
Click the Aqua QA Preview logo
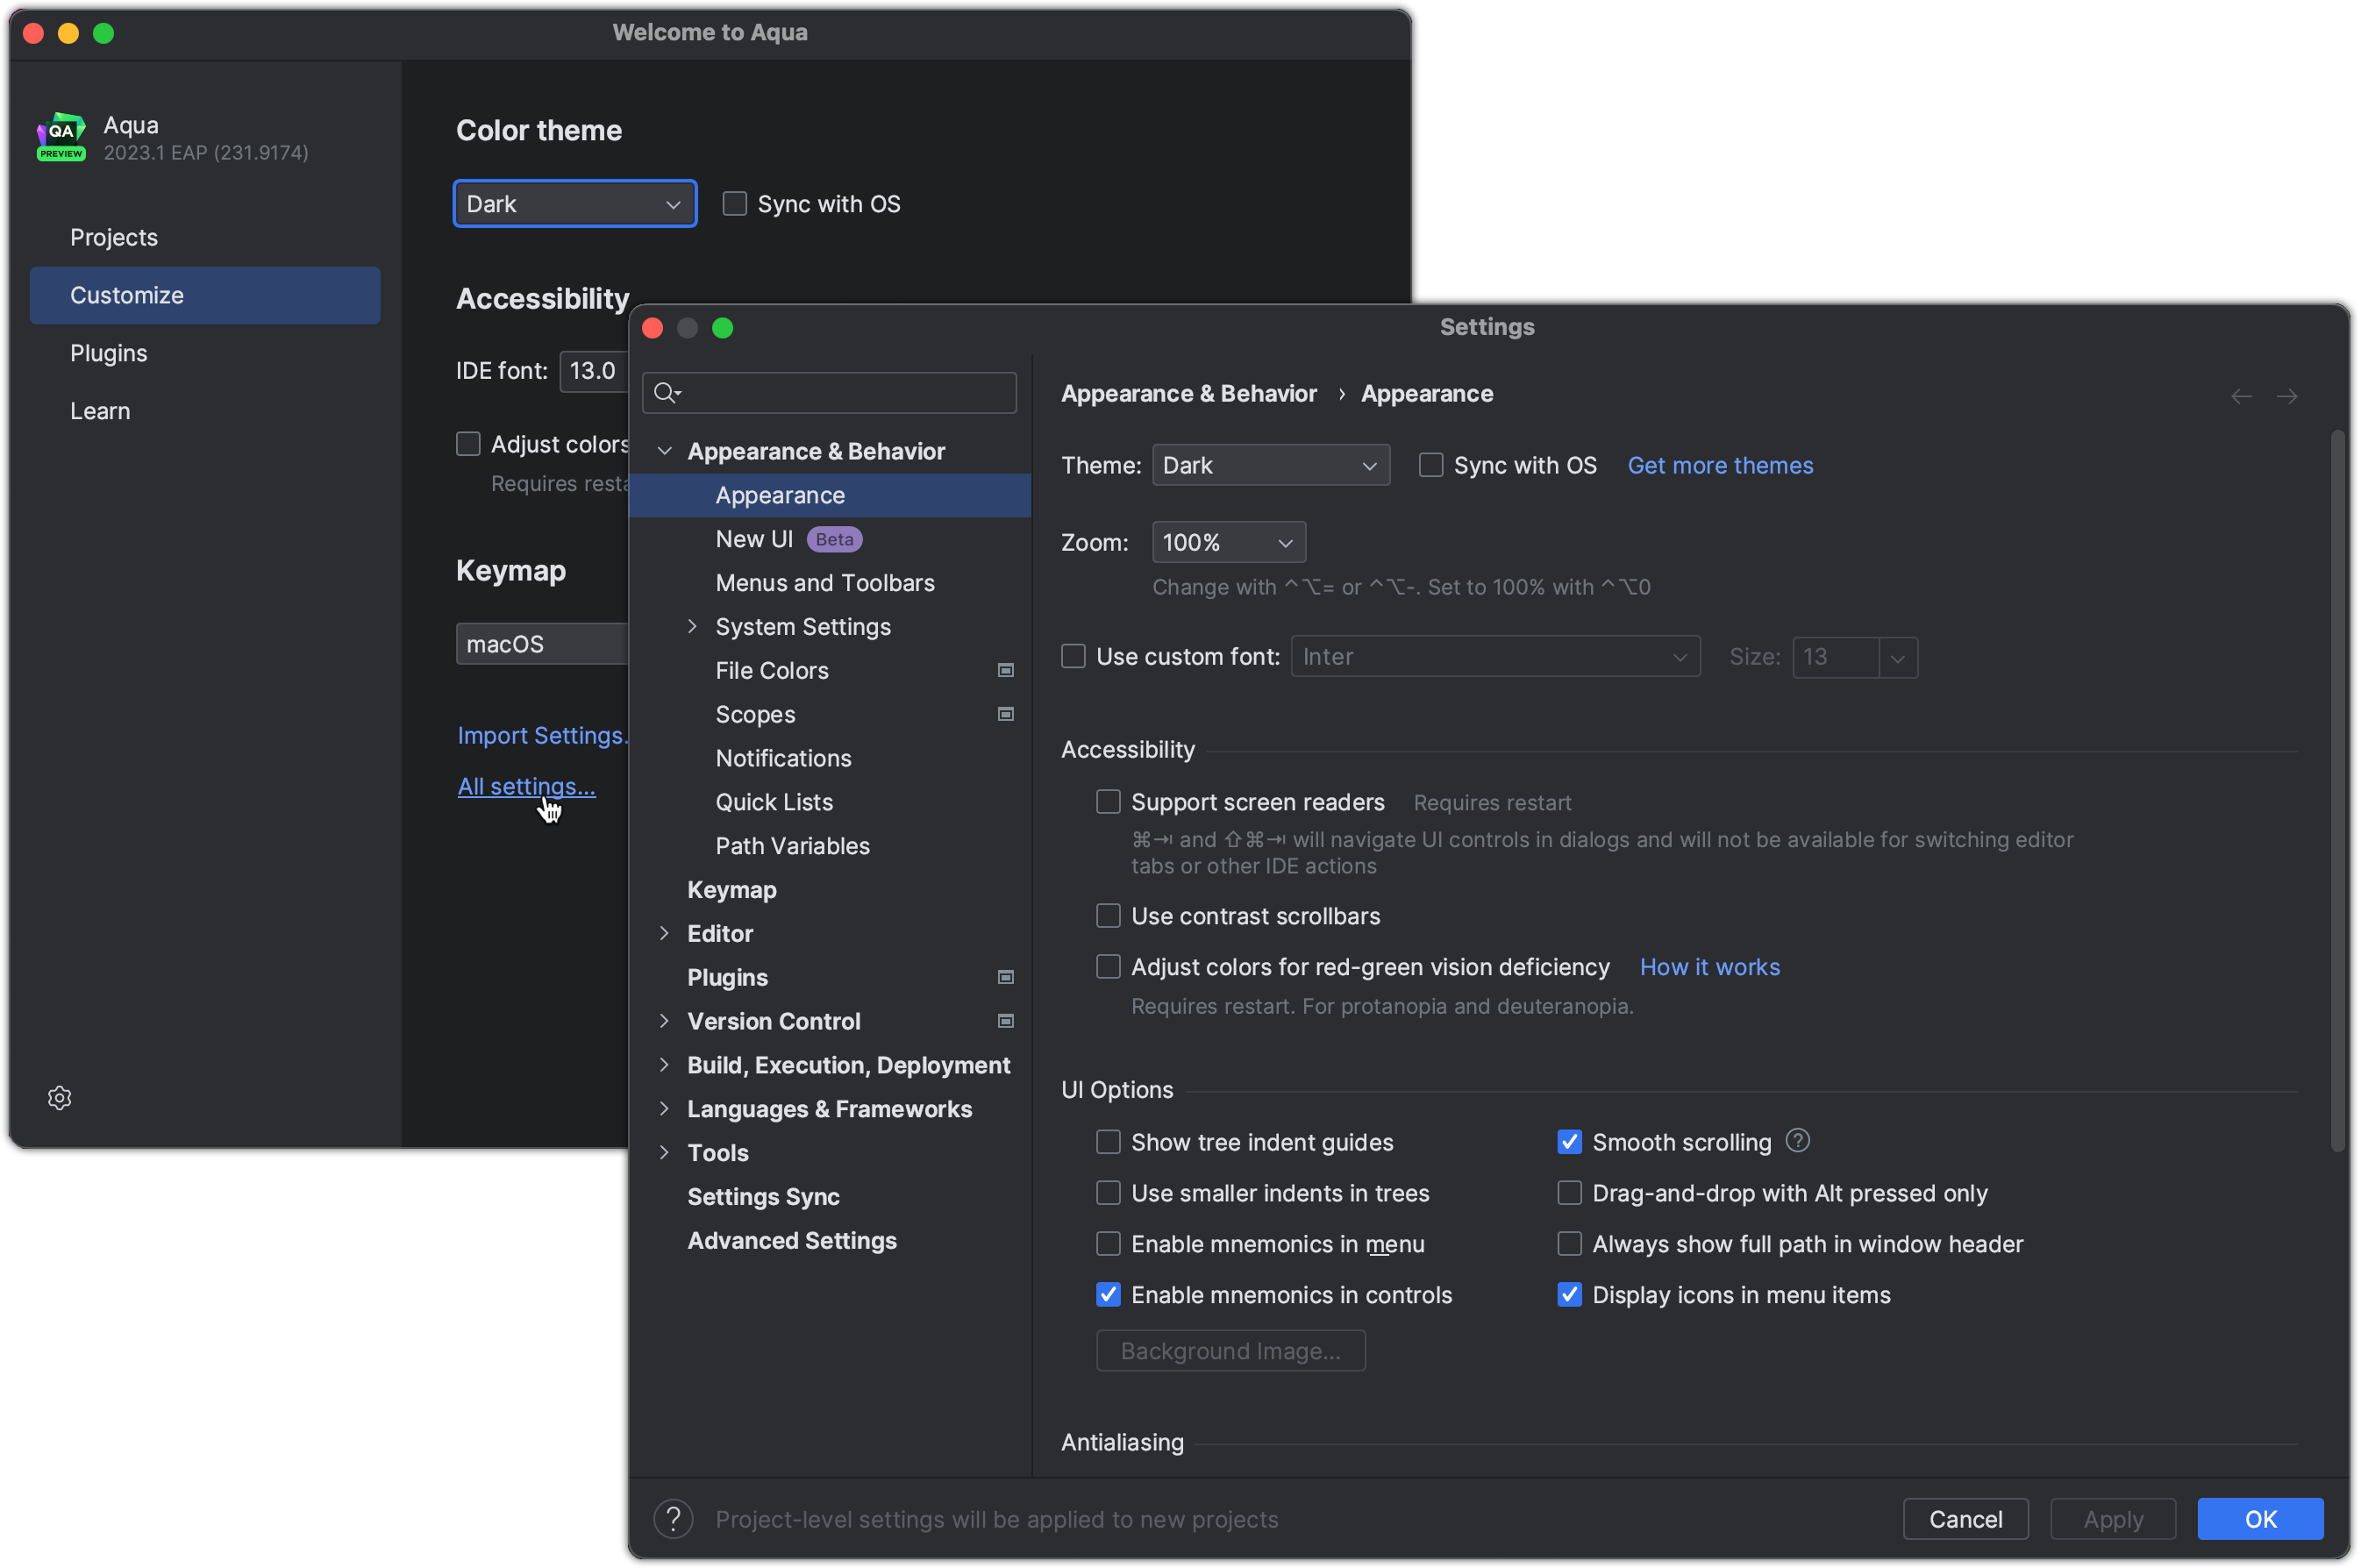[x=62, y=137]
